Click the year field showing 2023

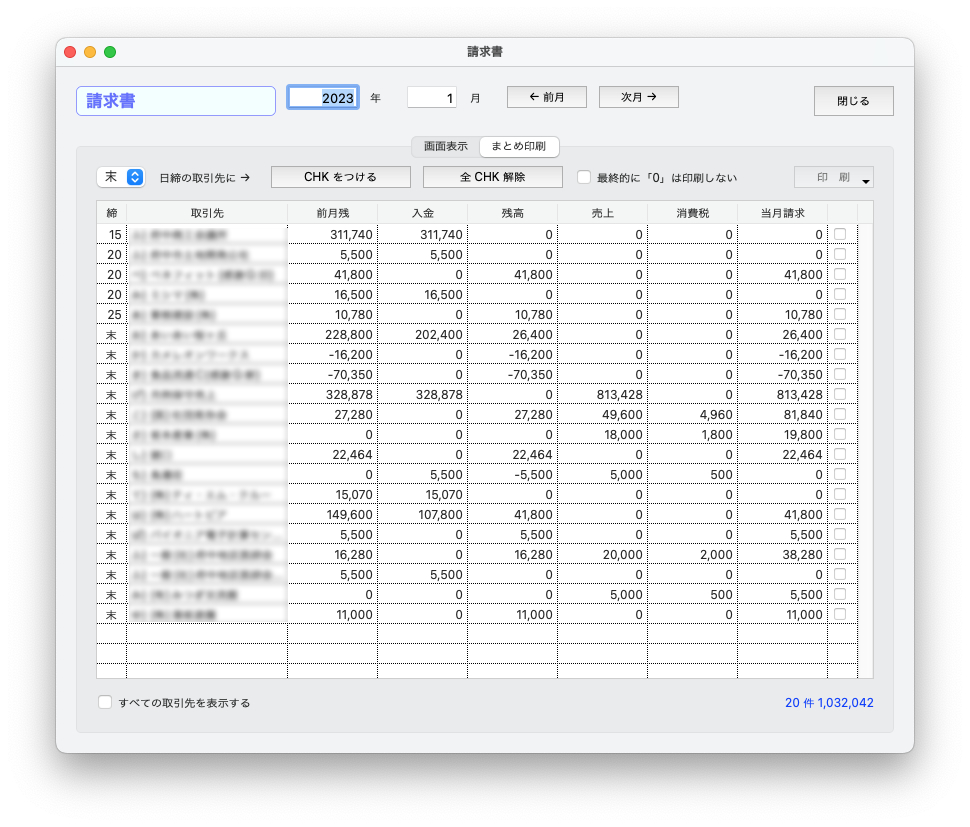[323, 98]
